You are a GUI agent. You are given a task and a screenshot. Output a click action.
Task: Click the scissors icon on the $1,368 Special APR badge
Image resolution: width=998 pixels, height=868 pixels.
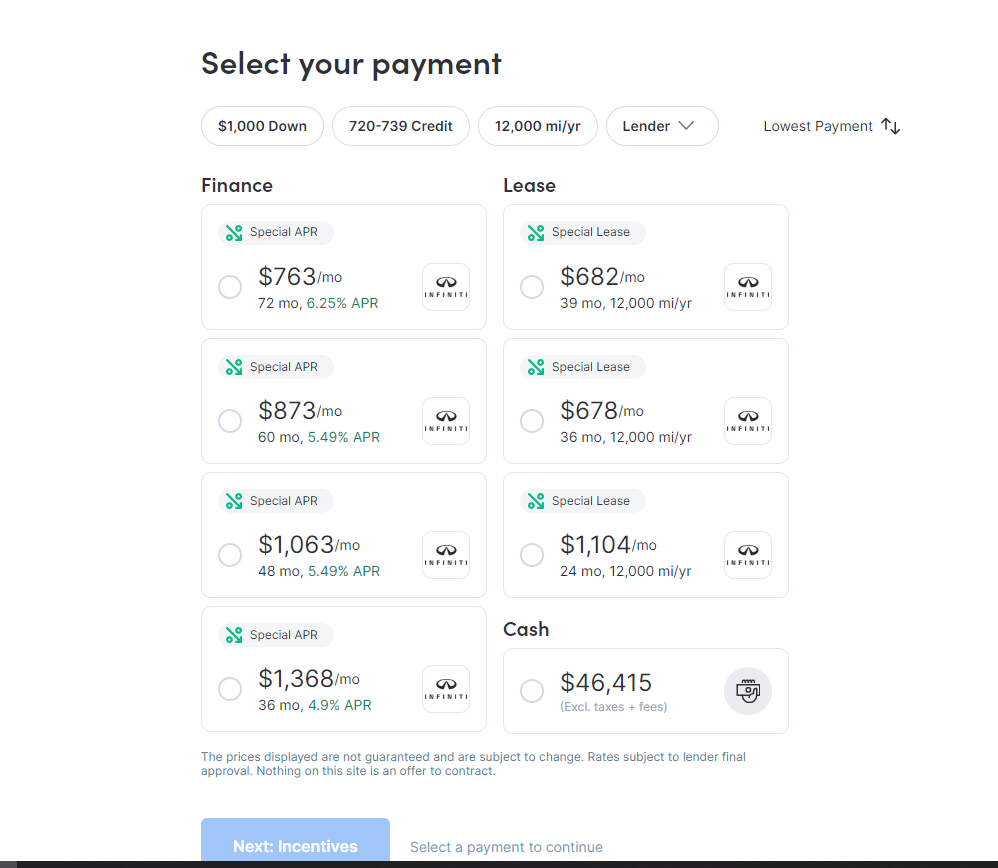(233, 635)
